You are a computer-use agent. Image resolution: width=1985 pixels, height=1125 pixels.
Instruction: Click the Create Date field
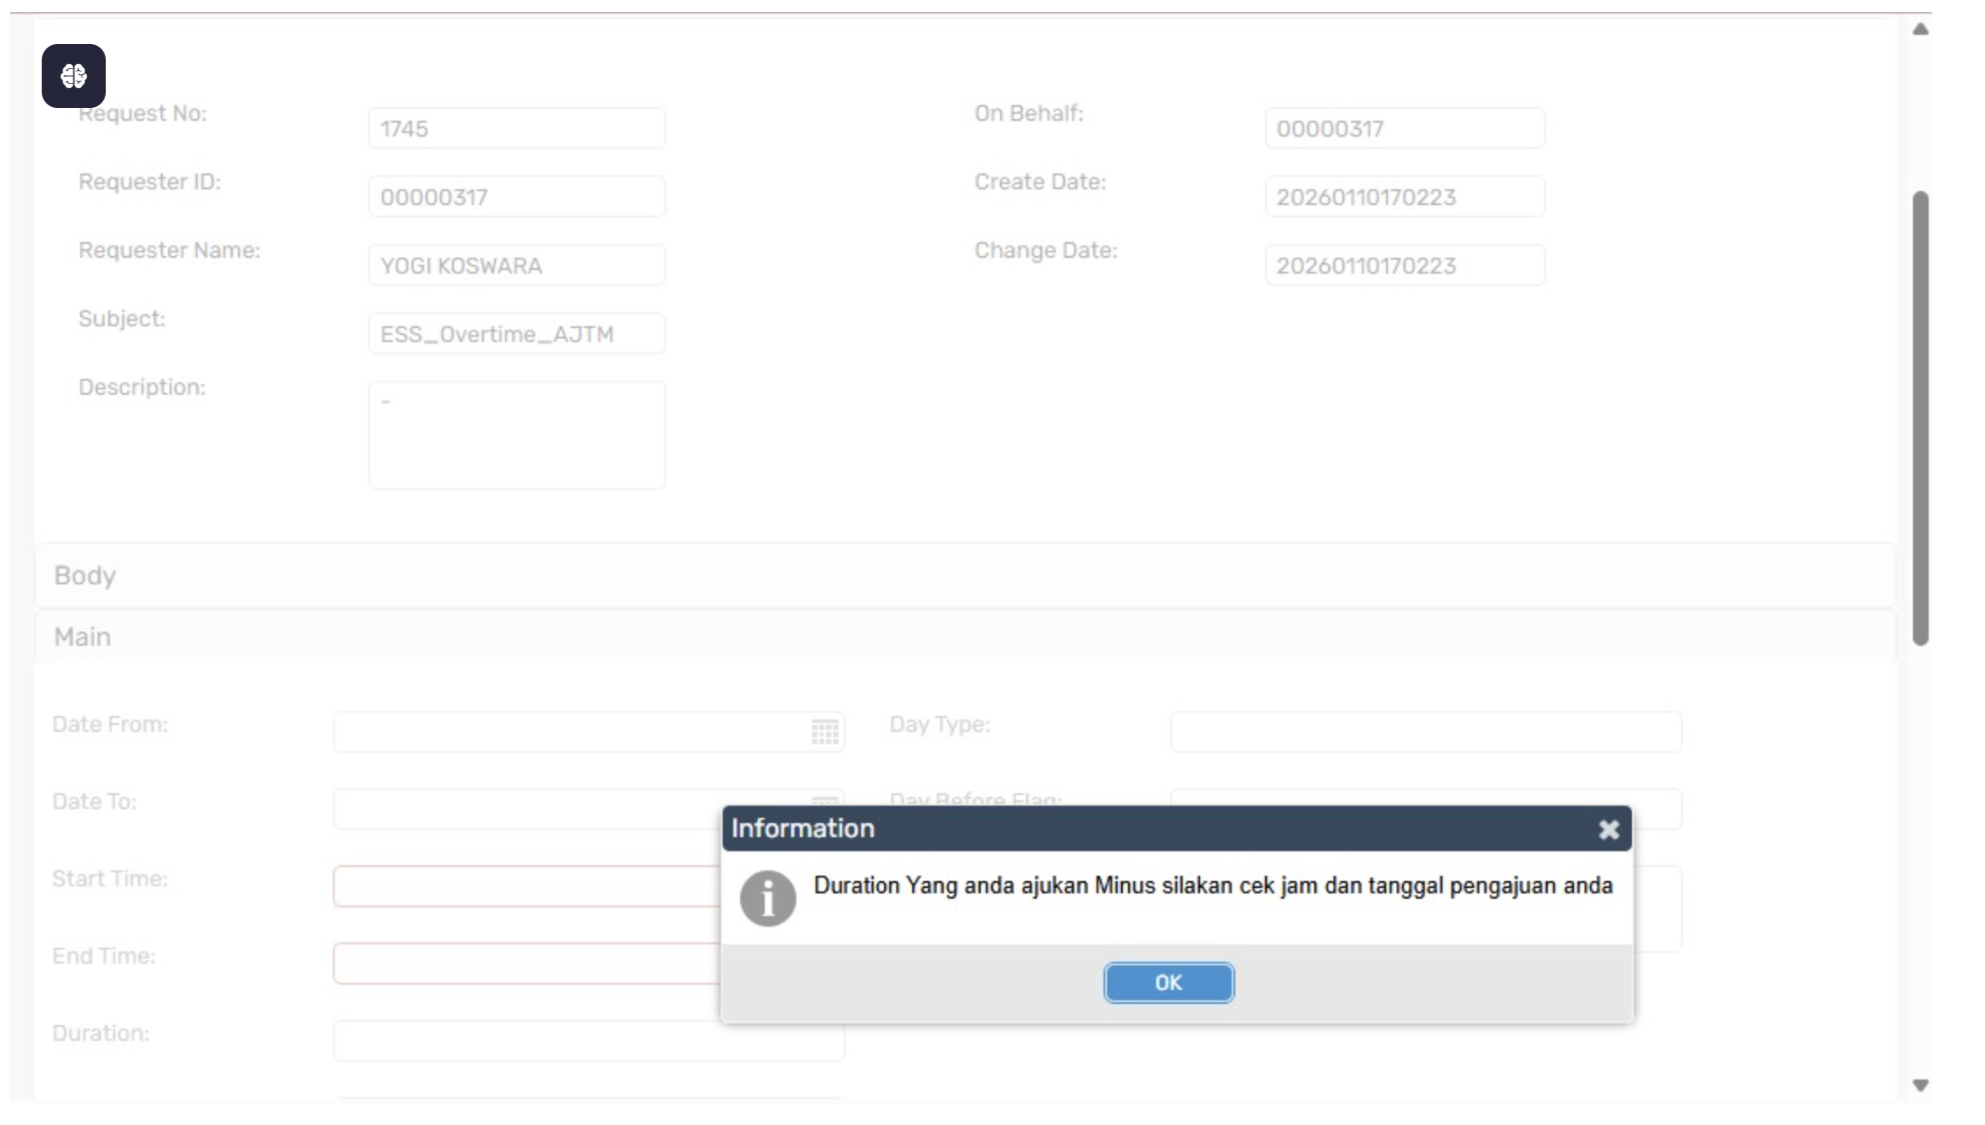click(1403, 197)
